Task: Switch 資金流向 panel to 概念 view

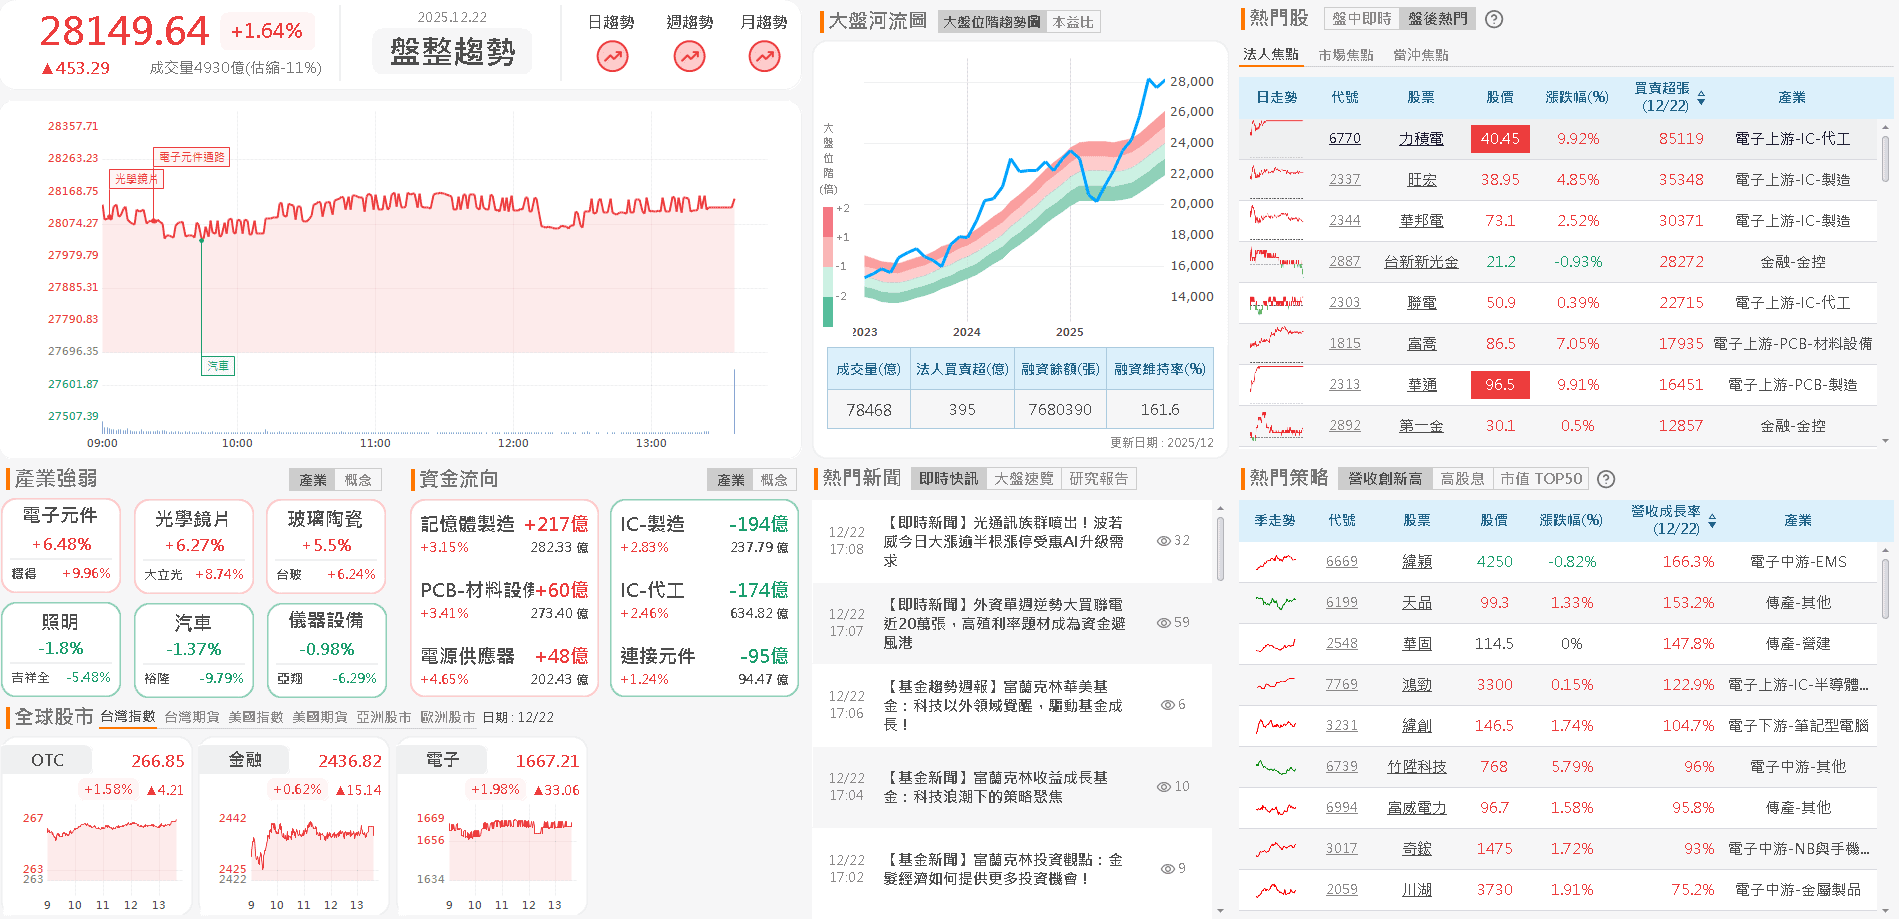Action: pyautogui.click(x=773, y=479)
